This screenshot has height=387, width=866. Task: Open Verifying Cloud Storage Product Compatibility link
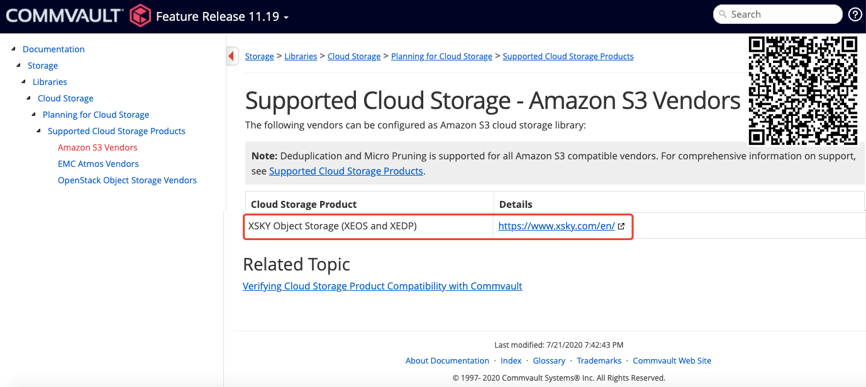pyautogui.click(x=382, y=286)
